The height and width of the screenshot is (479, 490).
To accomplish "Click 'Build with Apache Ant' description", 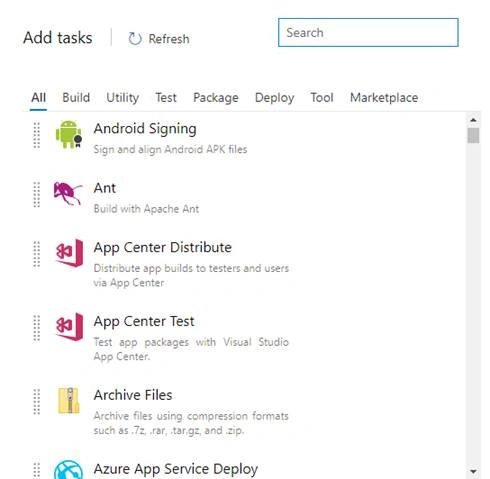I will click(146, 209).
